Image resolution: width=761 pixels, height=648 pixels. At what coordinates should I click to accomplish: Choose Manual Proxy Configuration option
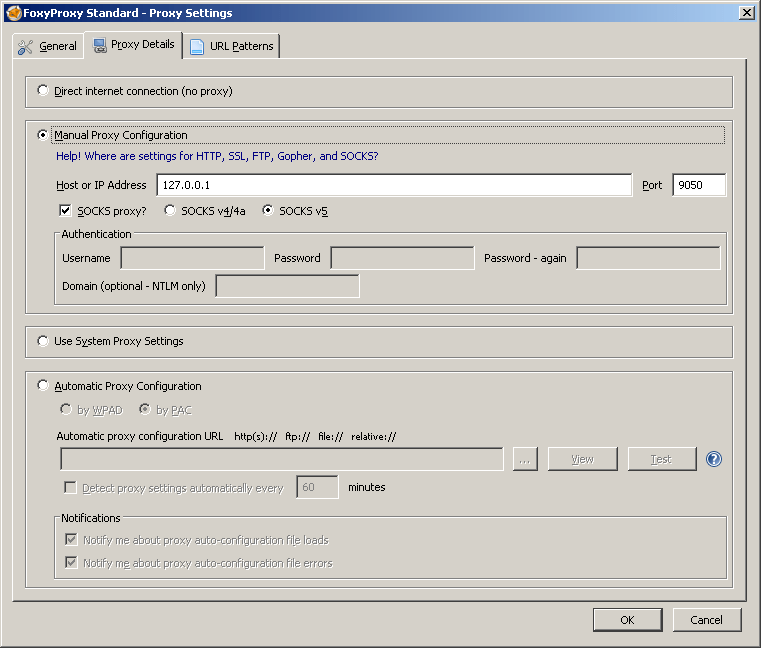43,135
